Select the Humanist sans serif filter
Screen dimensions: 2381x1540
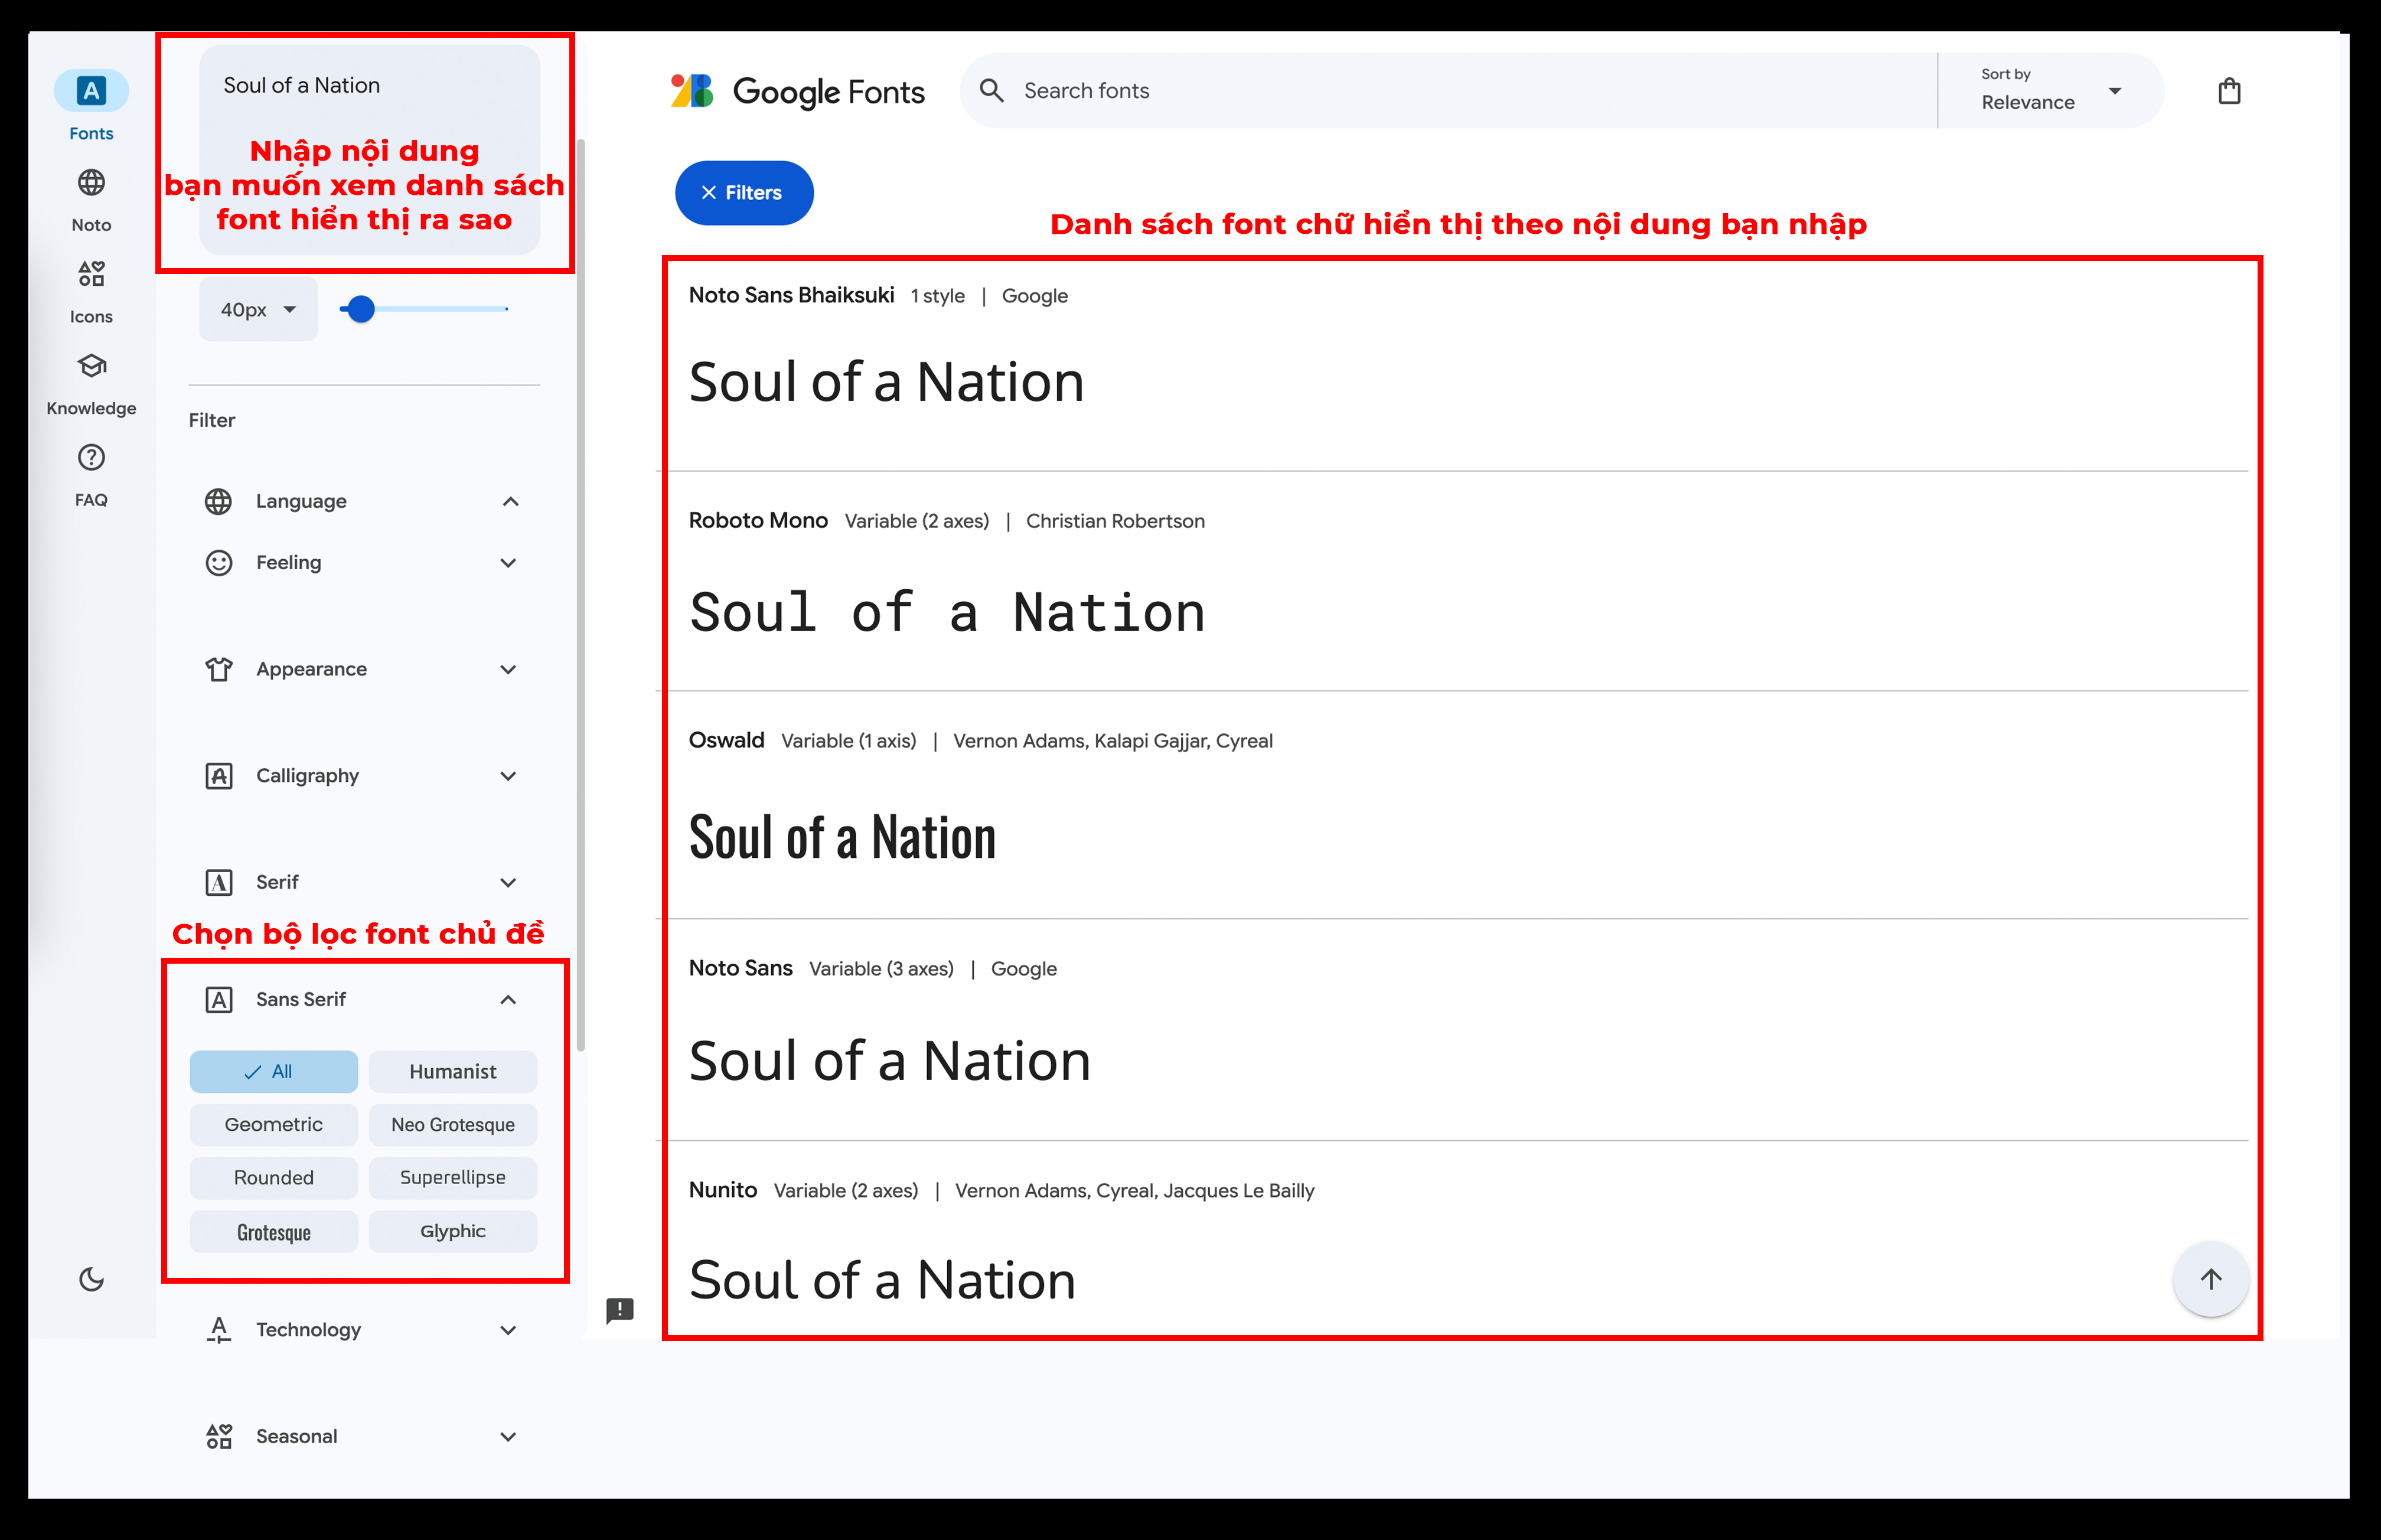pos(452,1071)
